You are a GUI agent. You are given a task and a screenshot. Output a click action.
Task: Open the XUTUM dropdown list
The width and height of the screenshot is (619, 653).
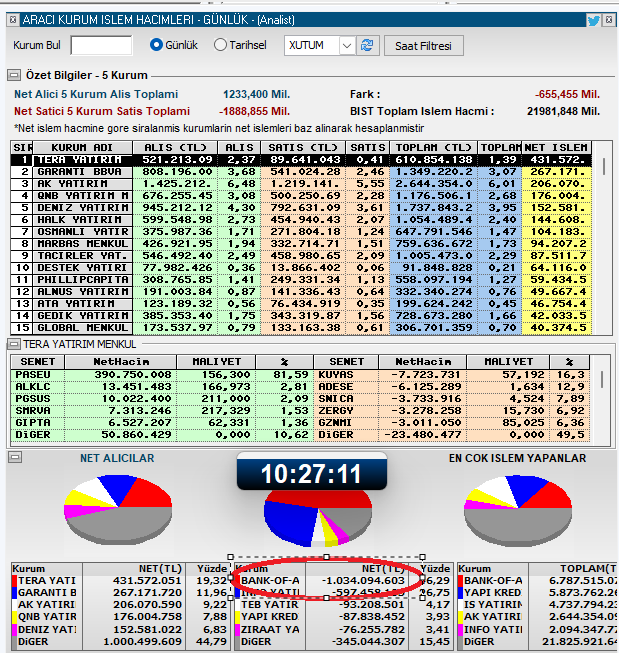(347, 45)
